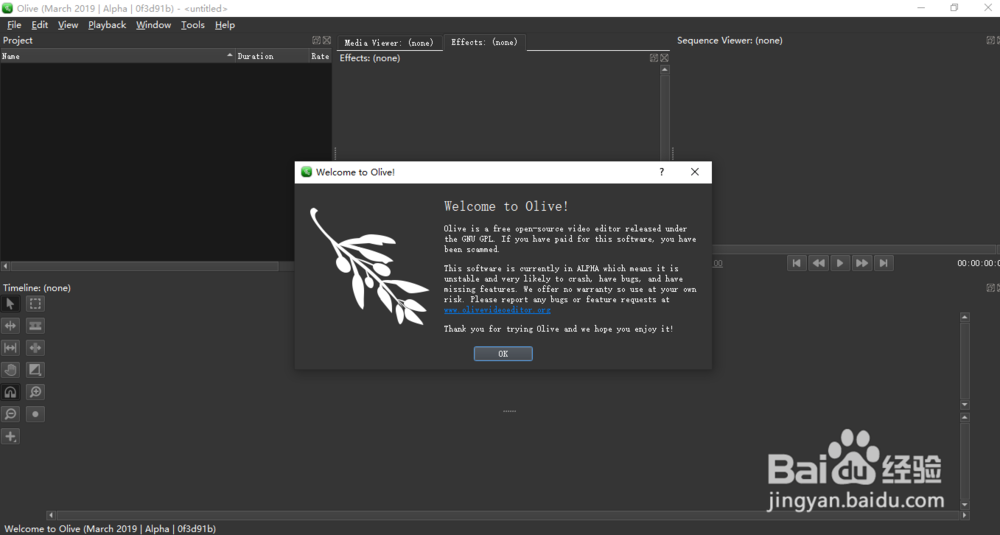
Task: Switch to Media Viewer tab
Action: [x=389, y=43]
